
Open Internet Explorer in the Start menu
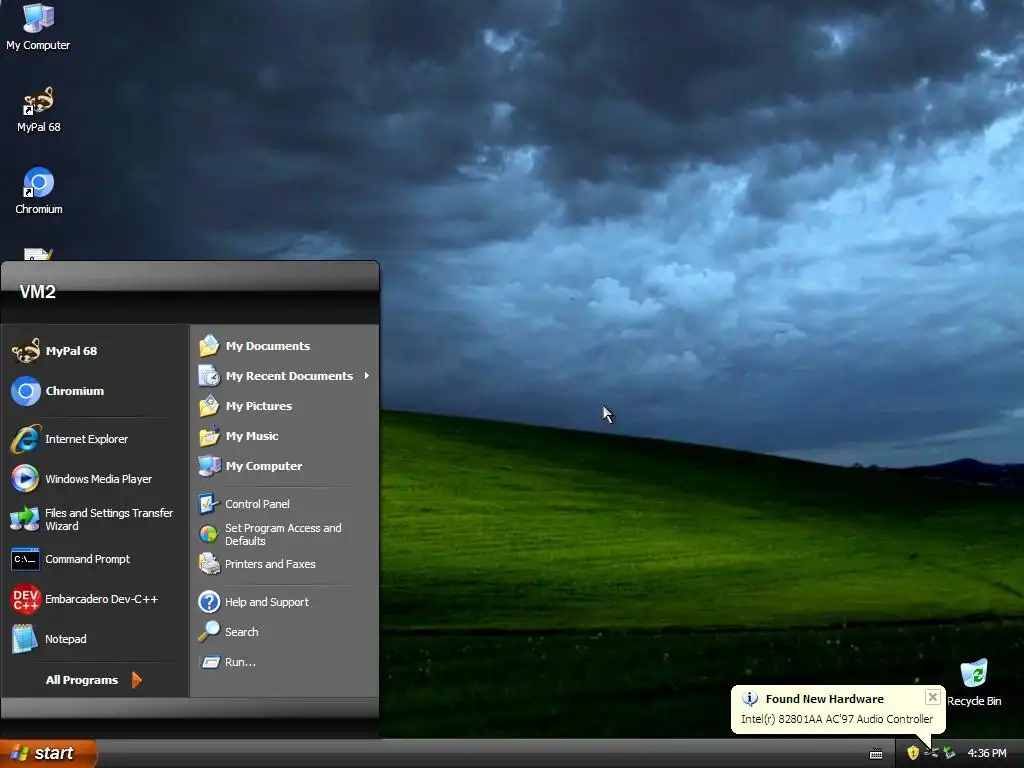tap(95, 439)
